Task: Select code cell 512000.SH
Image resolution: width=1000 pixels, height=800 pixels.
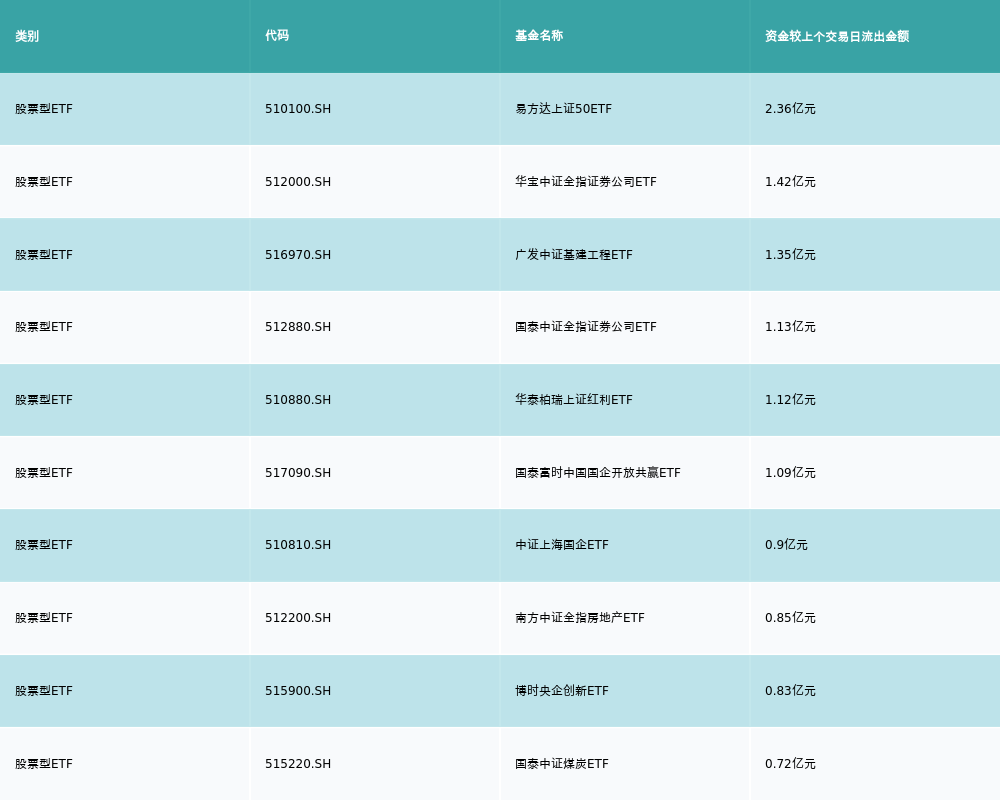Action: [x=298, y=182]
